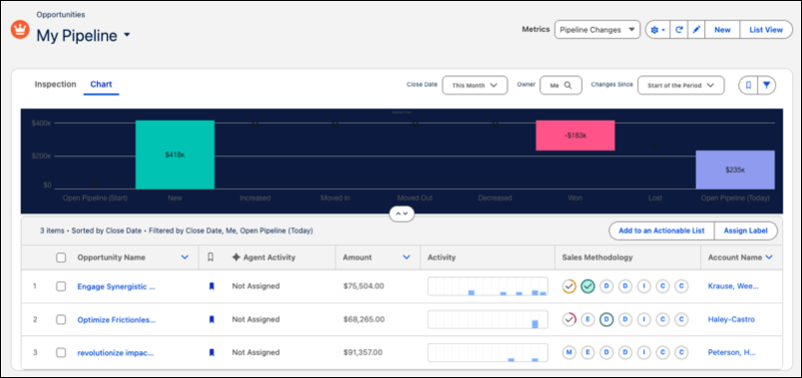This screenshot has height=378, width=802.
Task: Click the Activity column header
Action: 441,257
